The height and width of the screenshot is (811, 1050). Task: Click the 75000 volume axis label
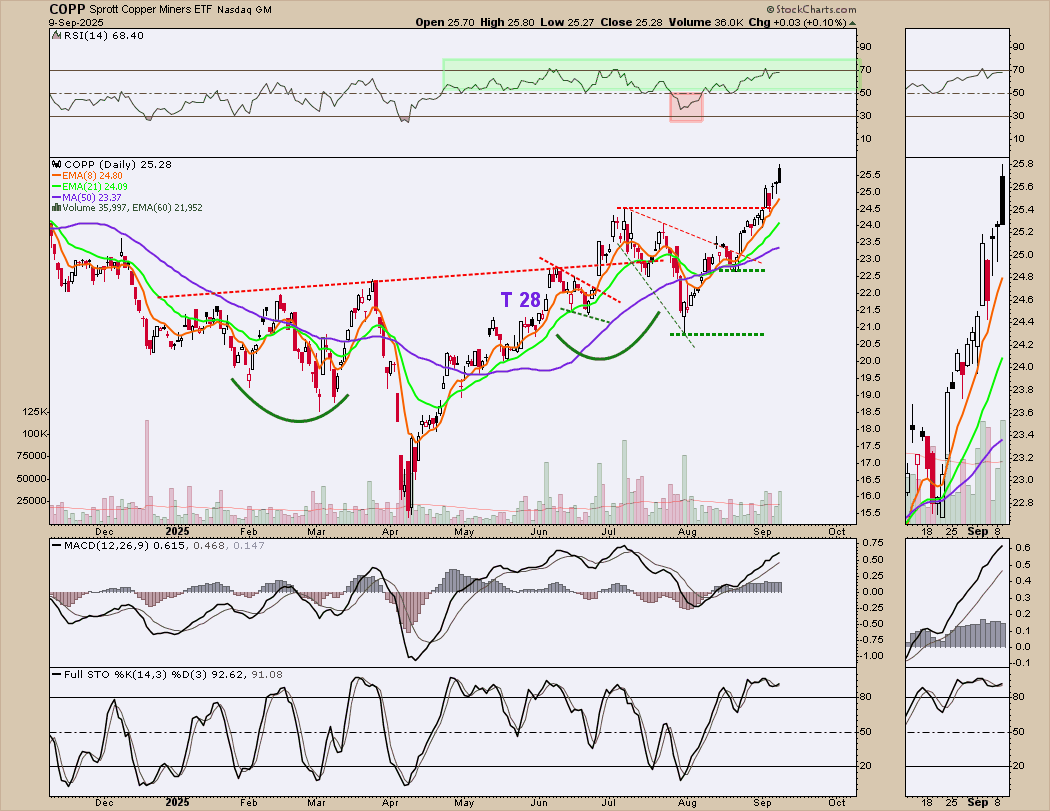pos(33,455)
